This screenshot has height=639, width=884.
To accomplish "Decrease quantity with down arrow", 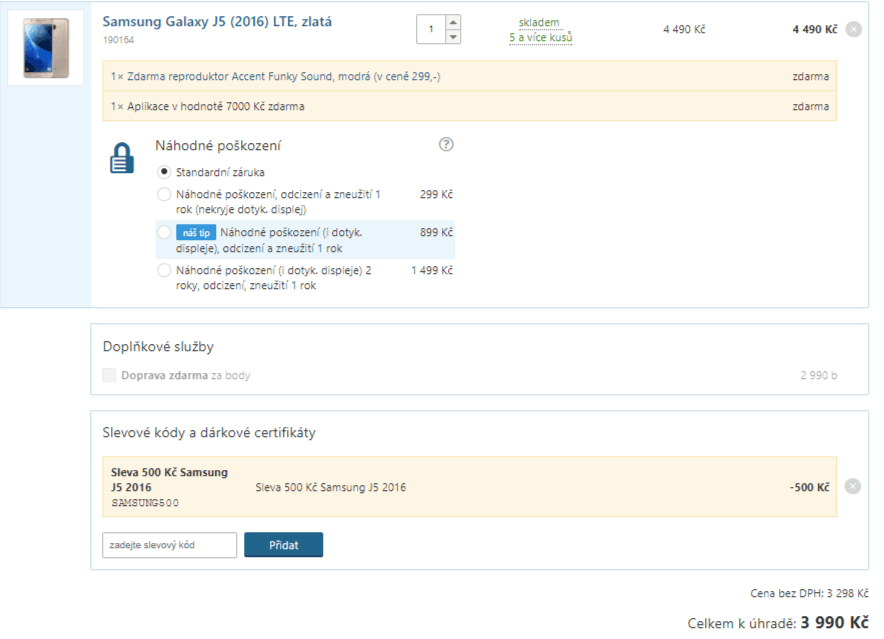I will 453,37.
